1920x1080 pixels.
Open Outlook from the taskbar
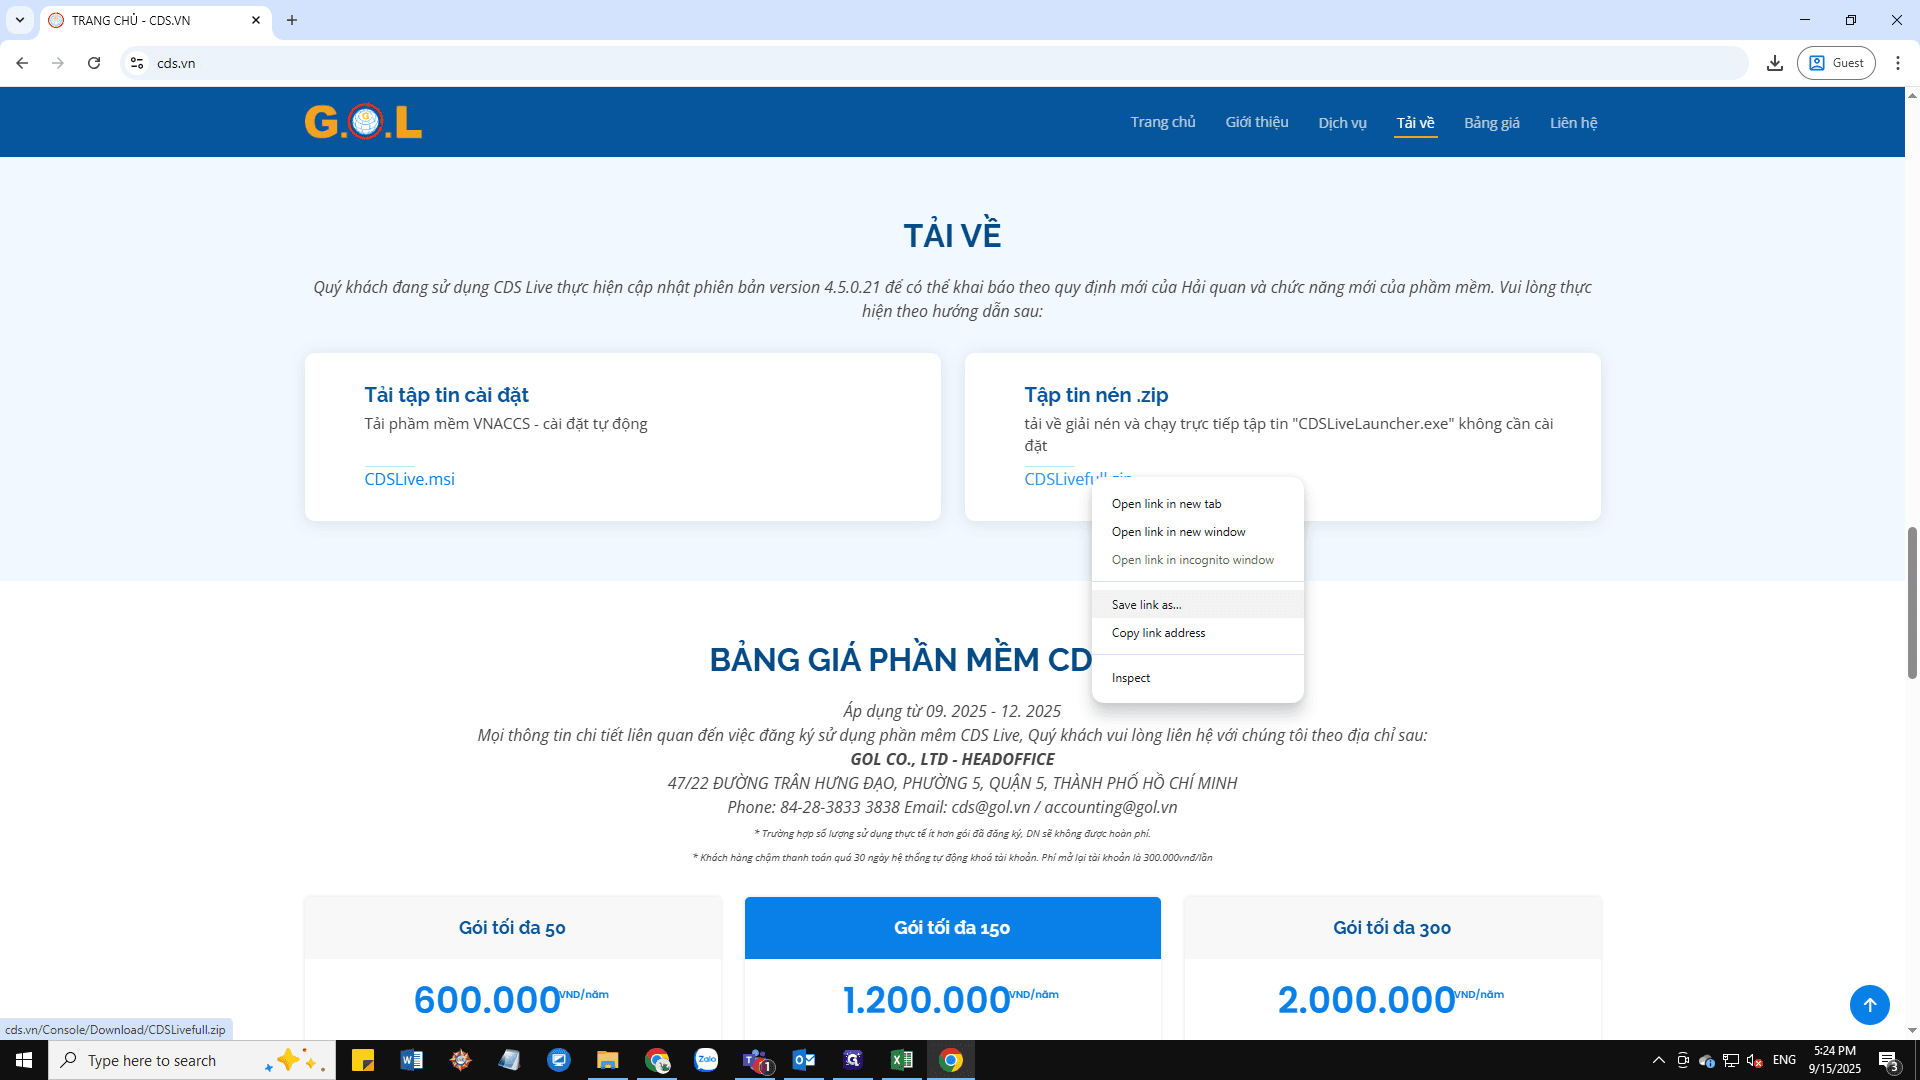[804, 1060]
